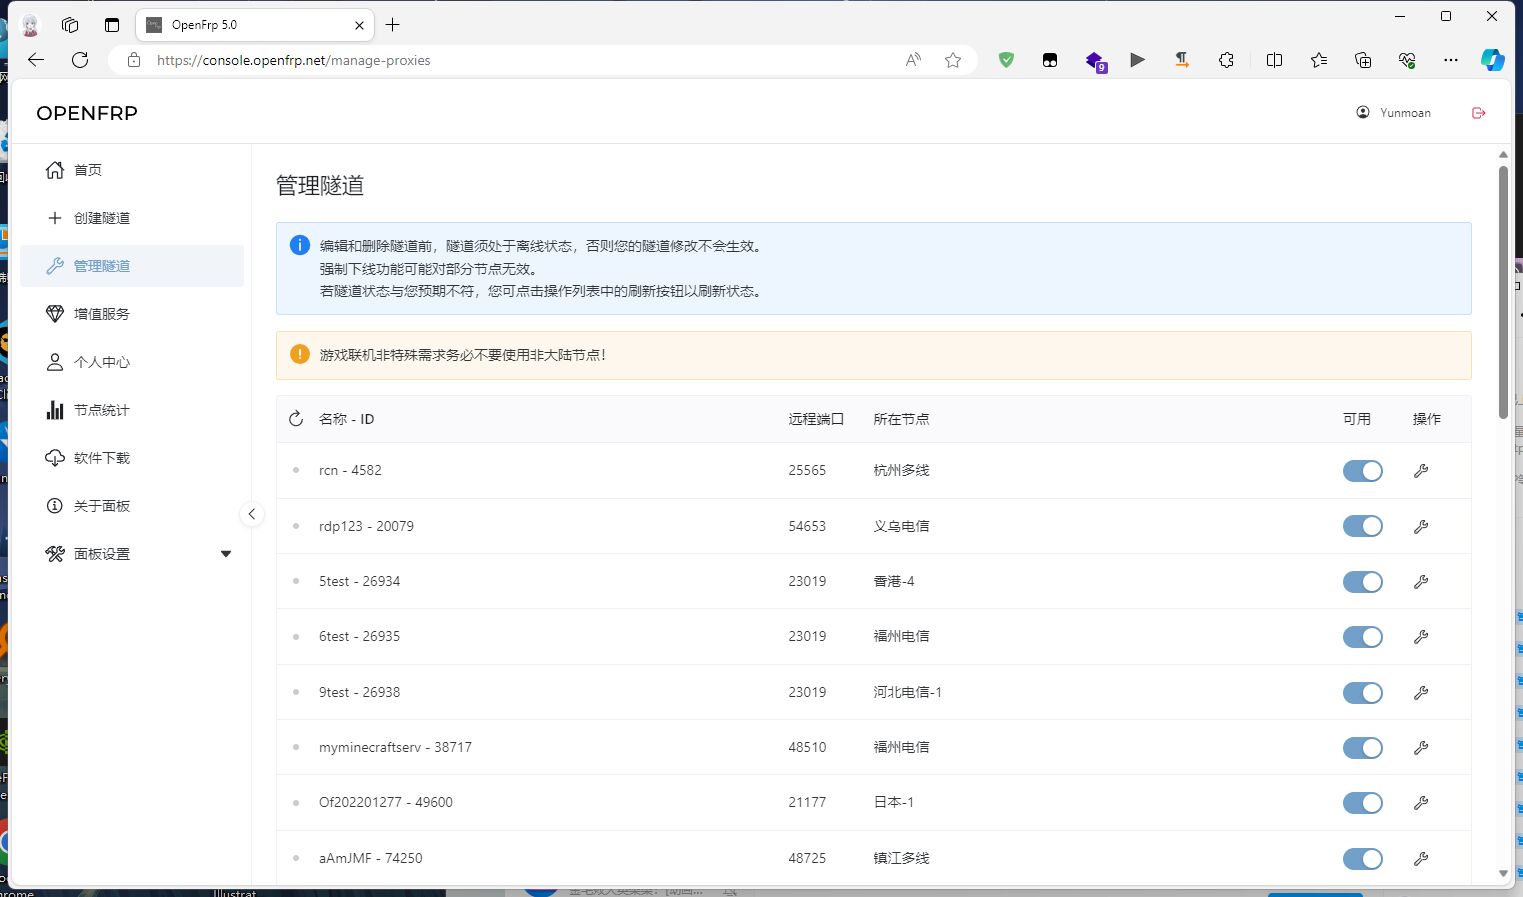The width and height of the screenshot is (1523, 897).
Task: Turn off the Of202201277 - 49600 switch
Action: 1362,803
